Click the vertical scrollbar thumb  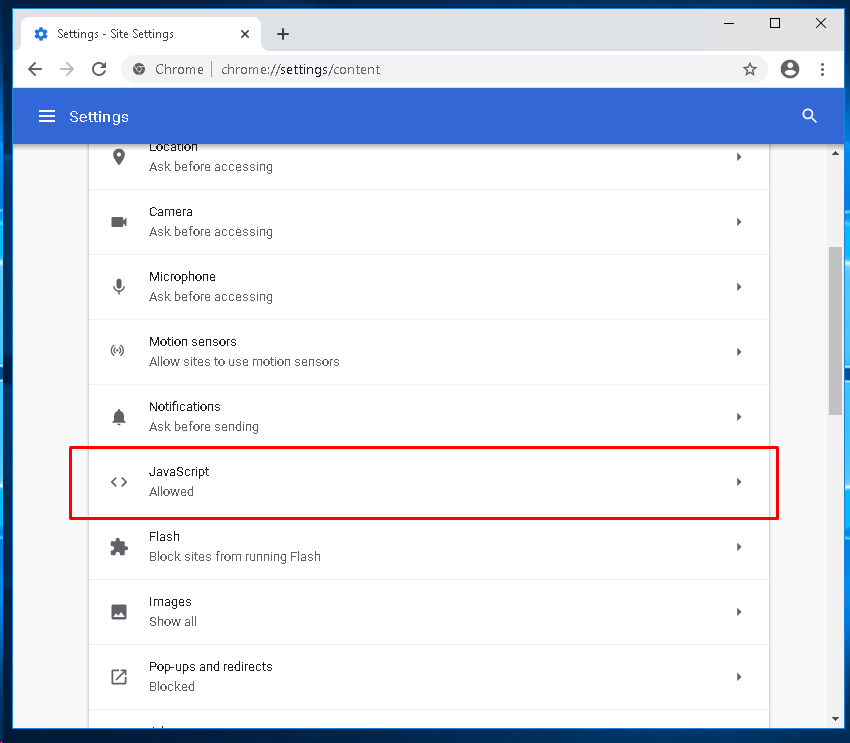pos(835,331)
